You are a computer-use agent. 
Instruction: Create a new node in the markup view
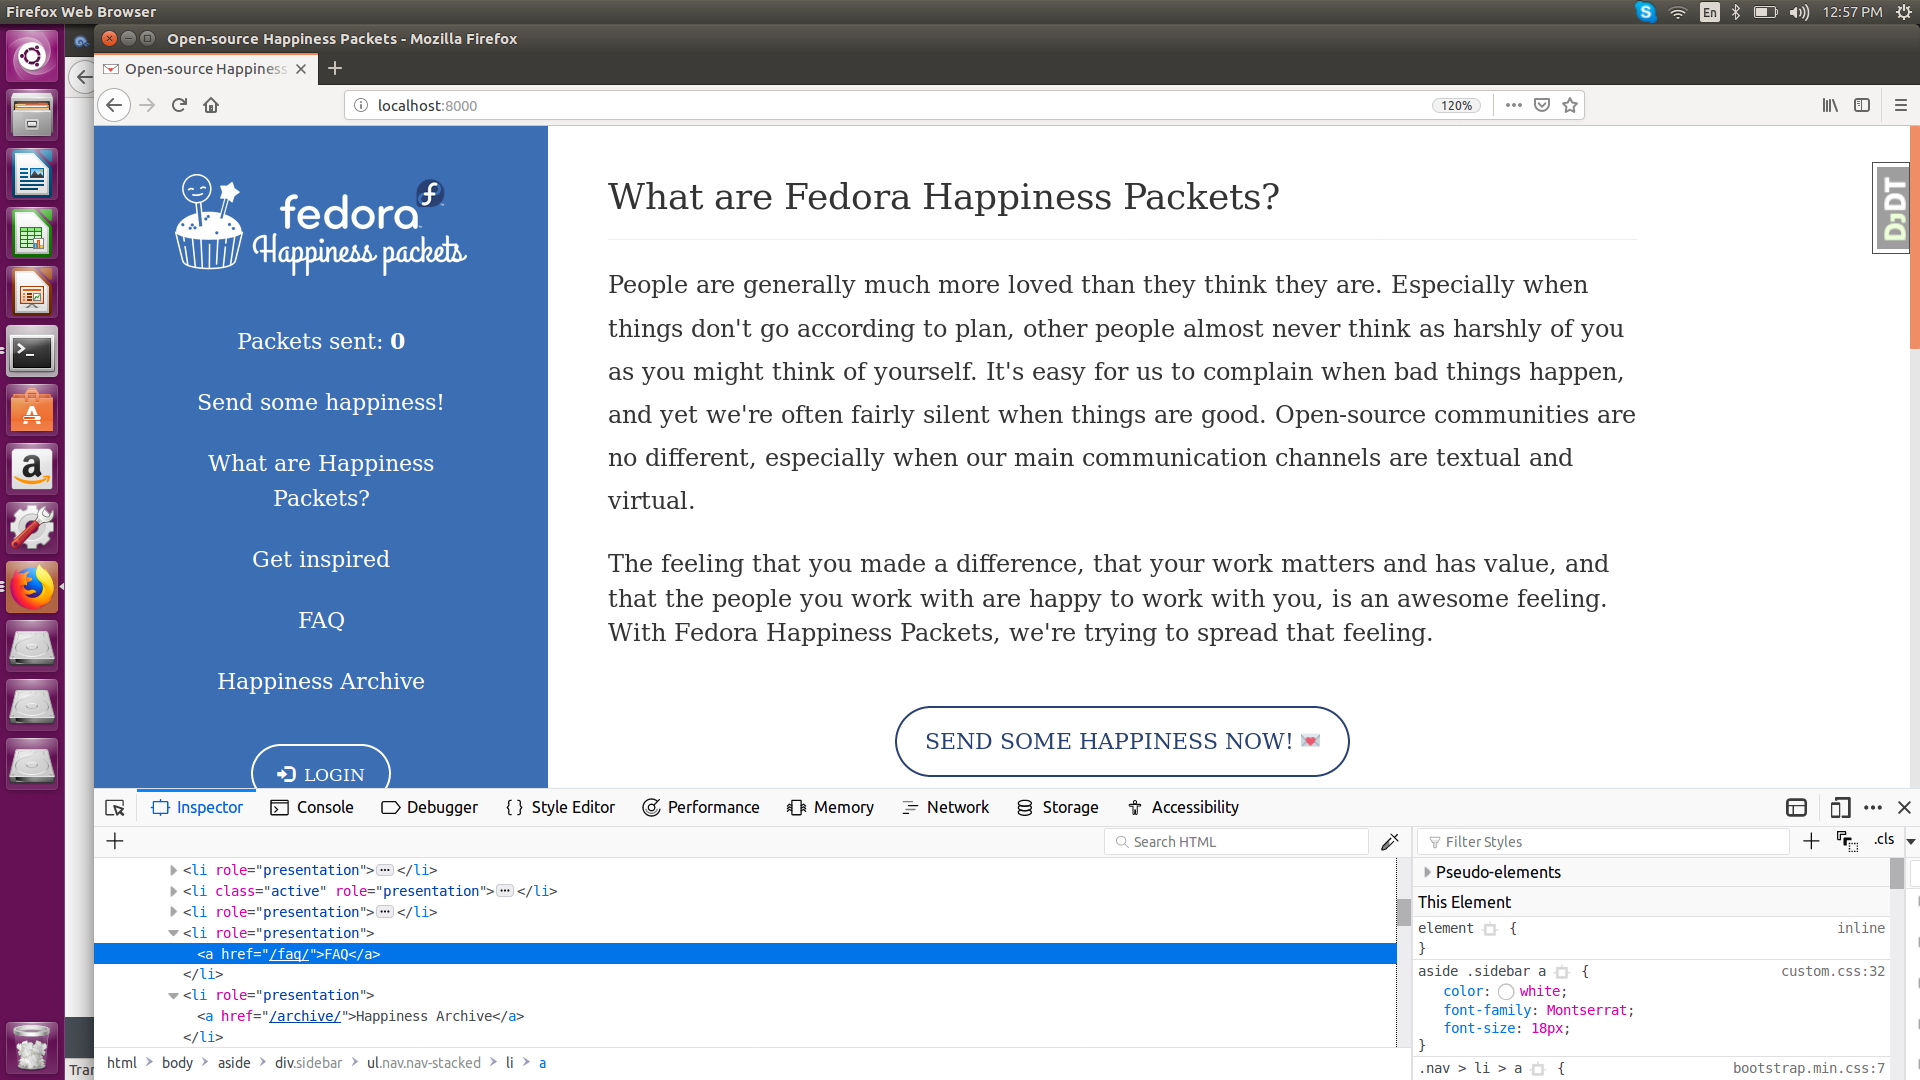(x=115, y=842)
